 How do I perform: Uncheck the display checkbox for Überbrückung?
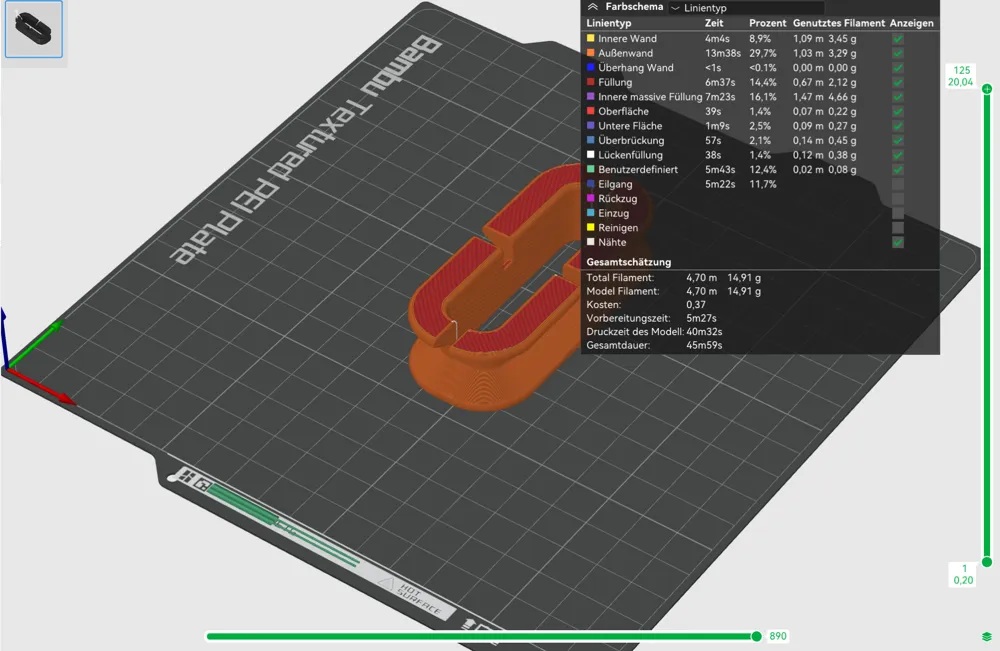pyautogui.click(x=898, y=141)
